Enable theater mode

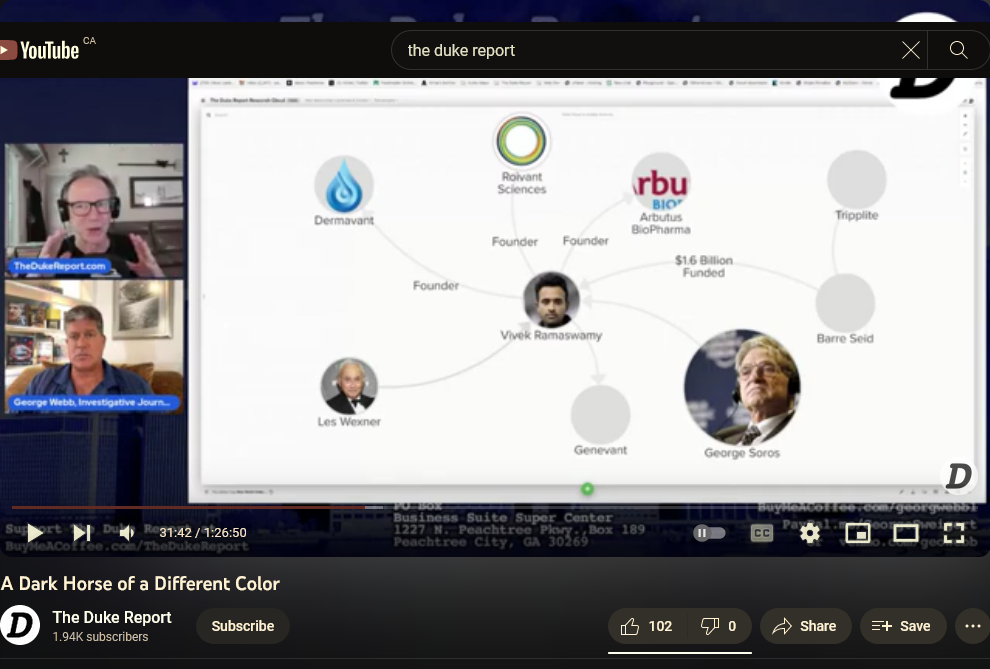pyautogui.click(x=905, y=533)
